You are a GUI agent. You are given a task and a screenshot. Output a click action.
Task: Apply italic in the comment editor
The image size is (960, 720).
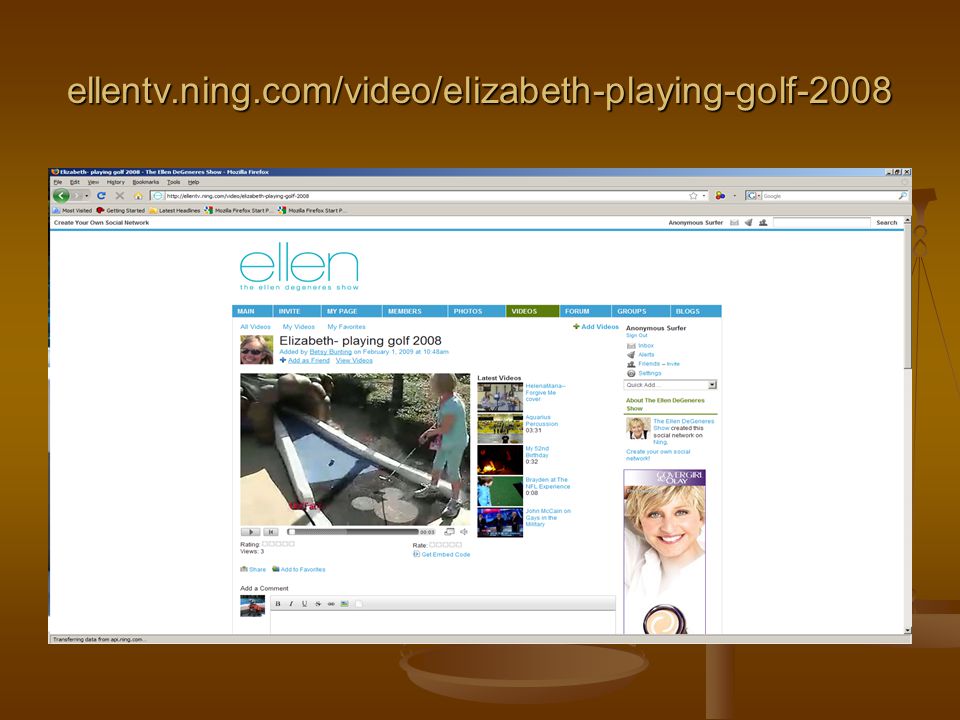291,604
